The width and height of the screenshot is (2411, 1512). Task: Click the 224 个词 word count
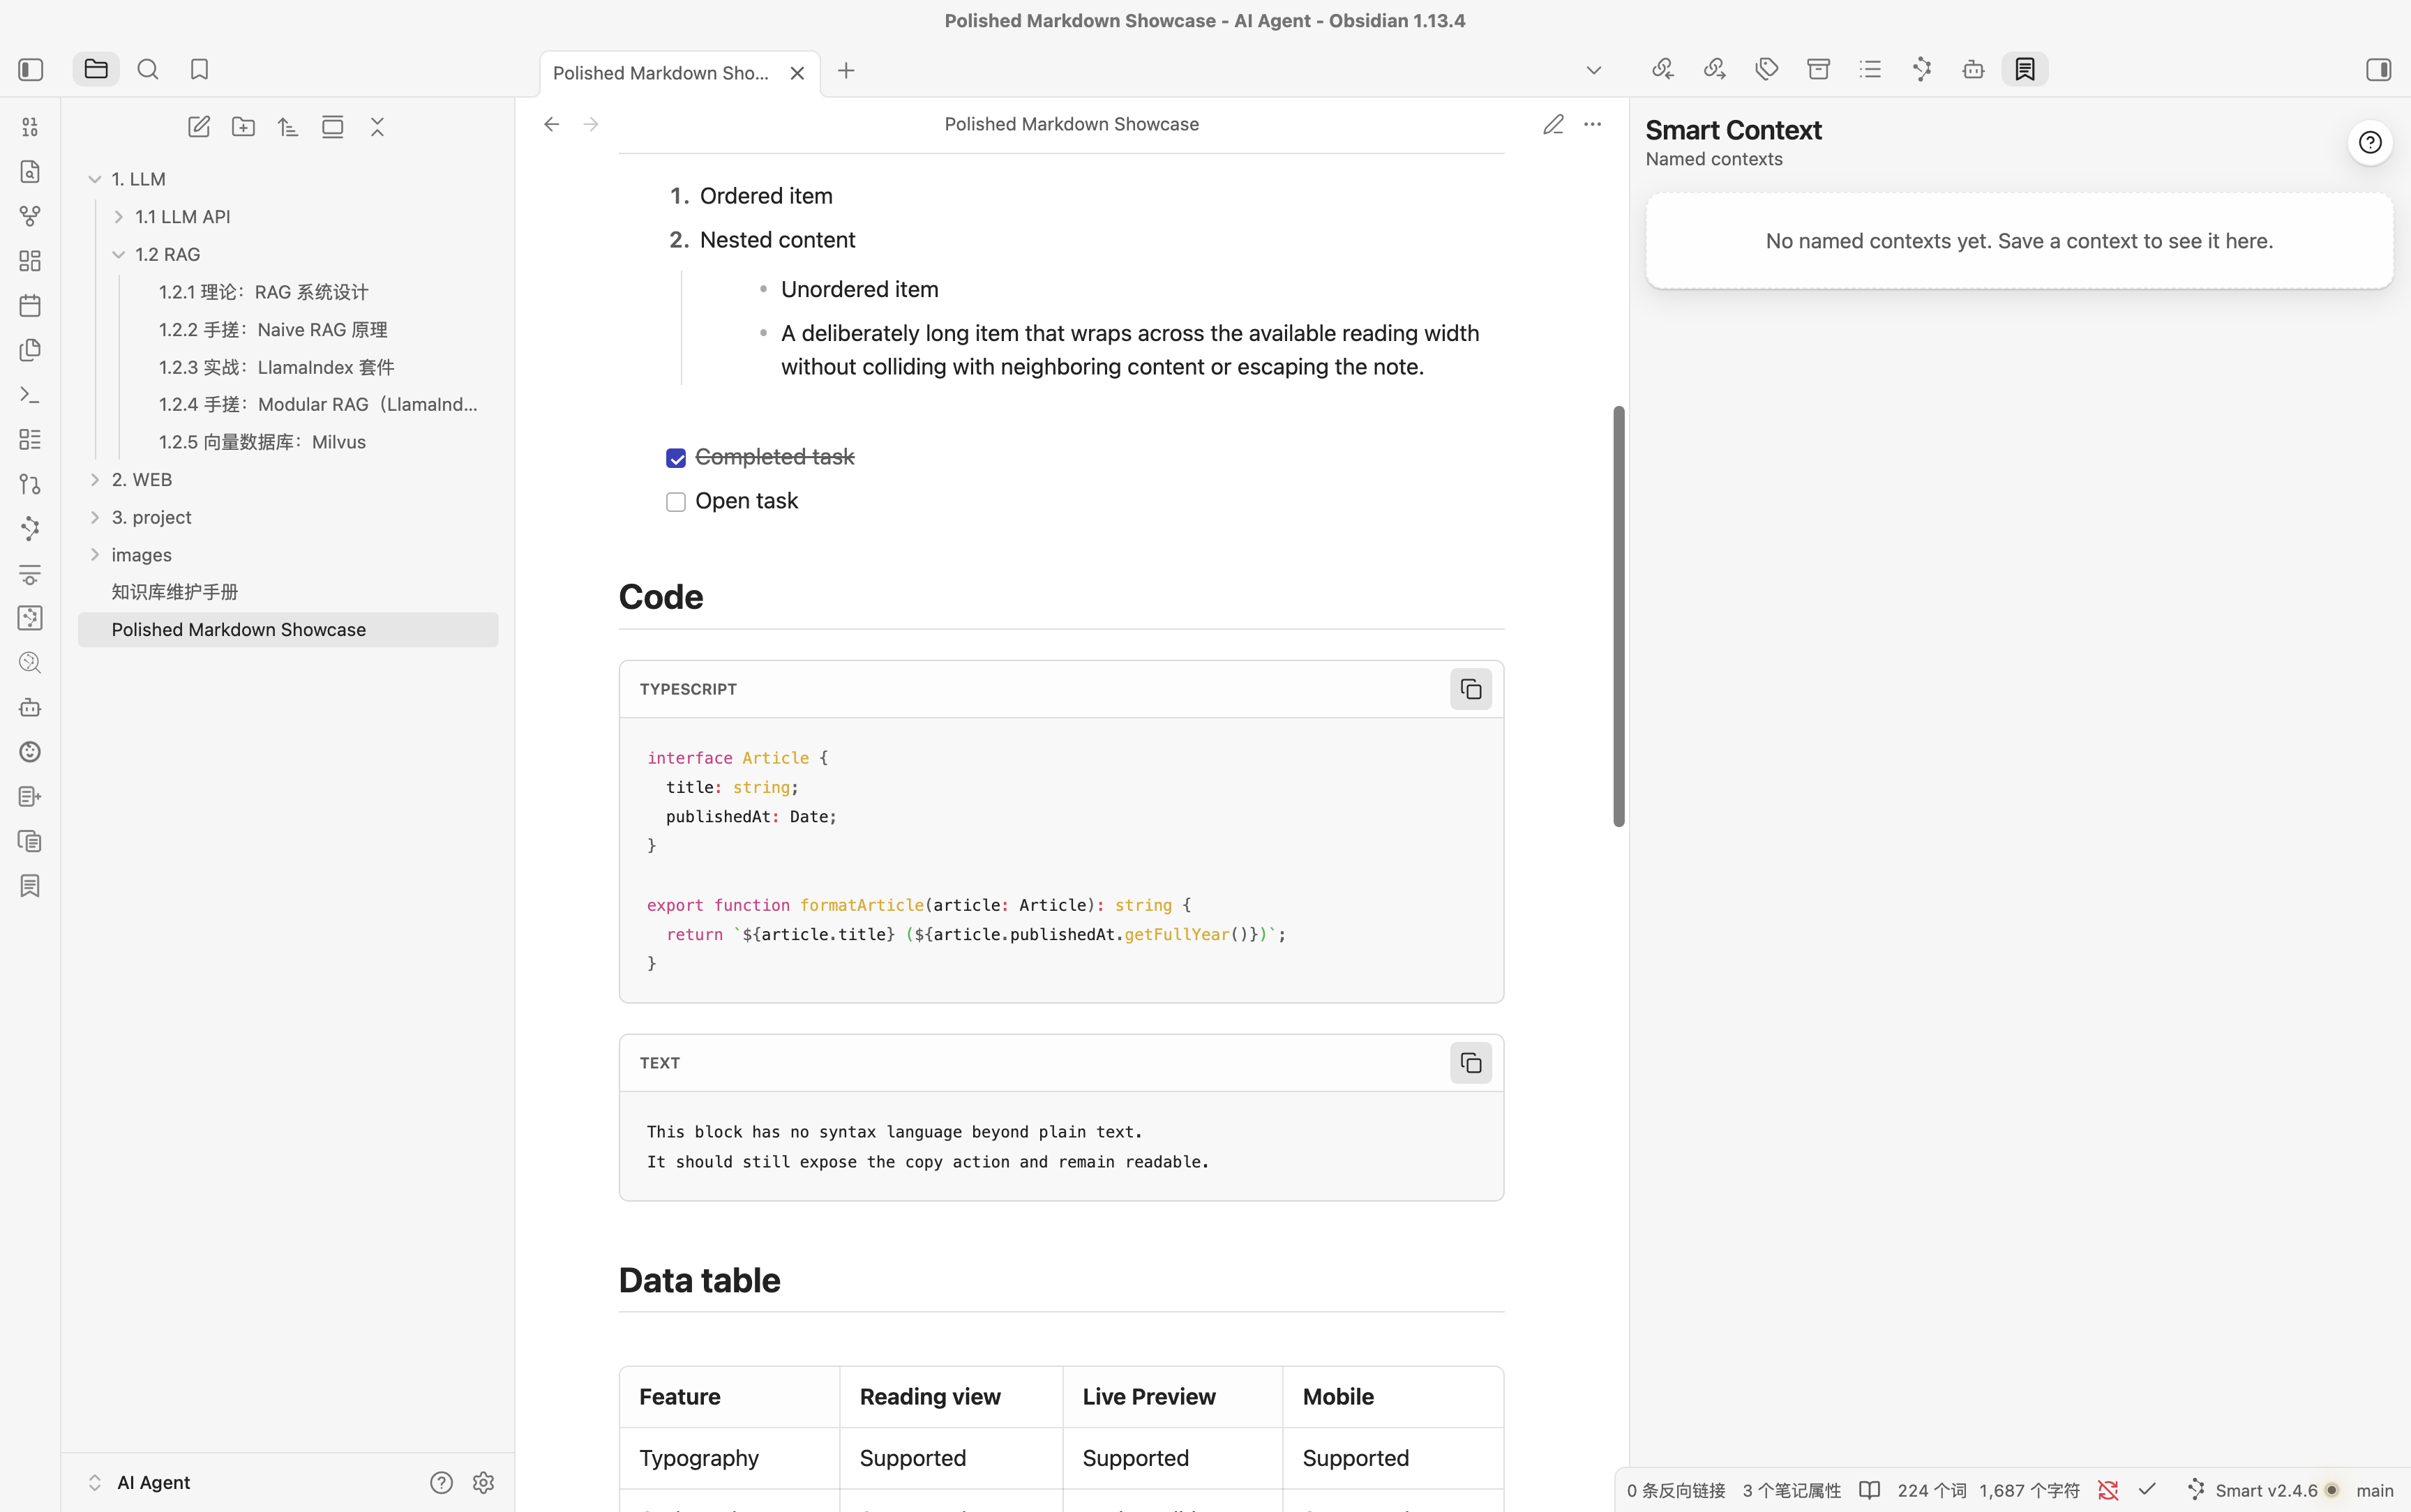(1932, 1491)
